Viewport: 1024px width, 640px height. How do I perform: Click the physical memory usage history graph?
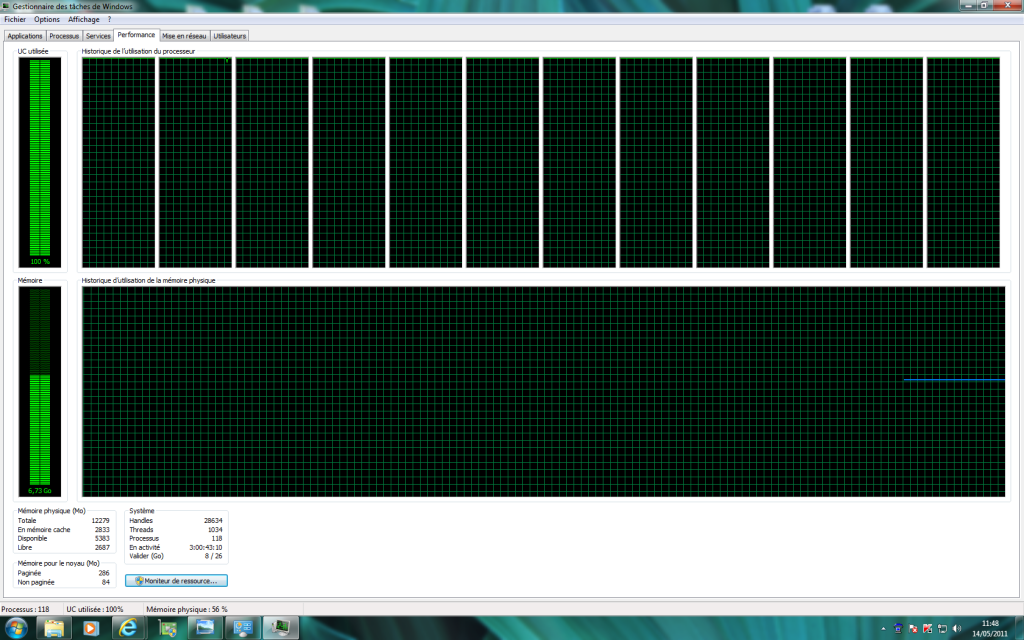tap(543, 392)
